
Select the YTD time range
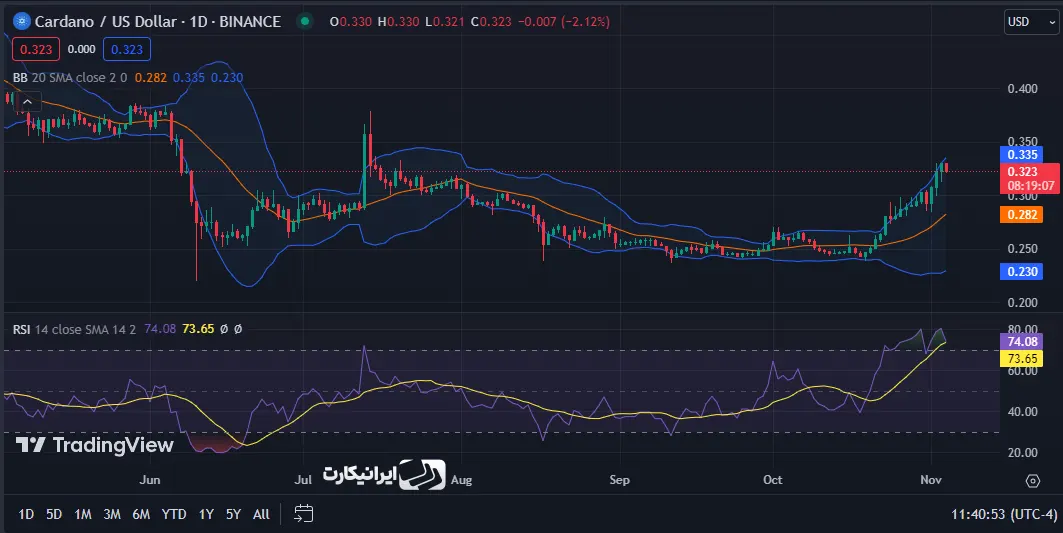point(174,514)
